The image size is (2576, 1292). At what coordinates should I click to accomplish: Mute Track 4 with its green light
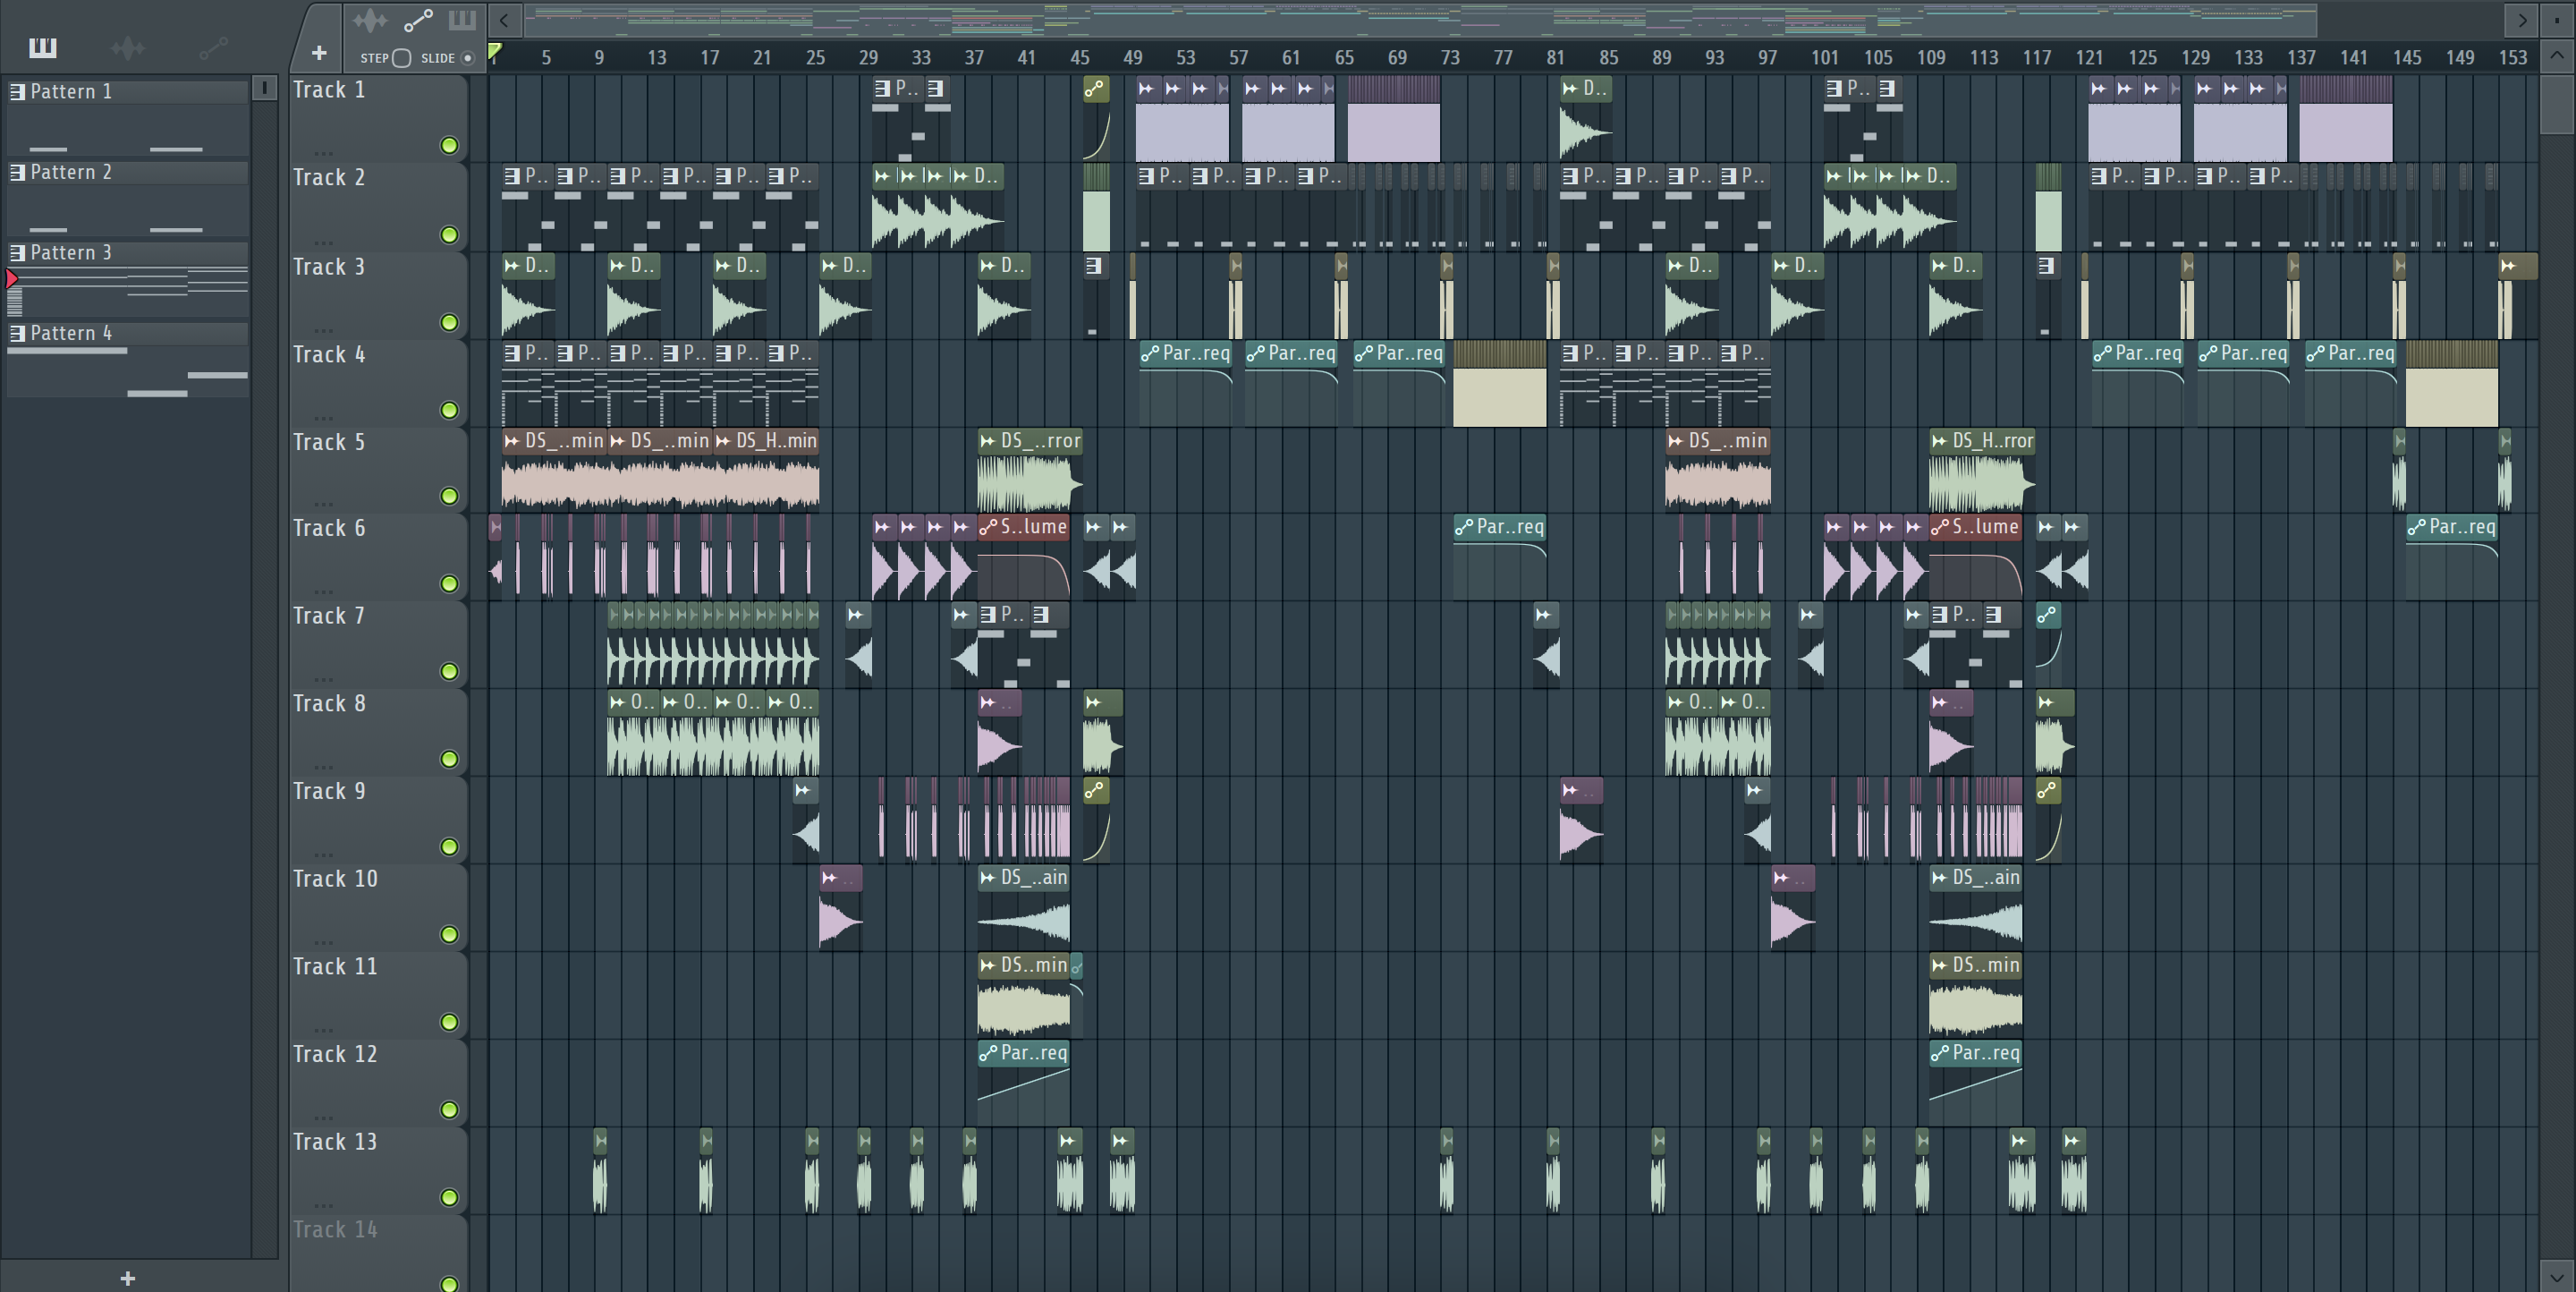pos(450,410)
